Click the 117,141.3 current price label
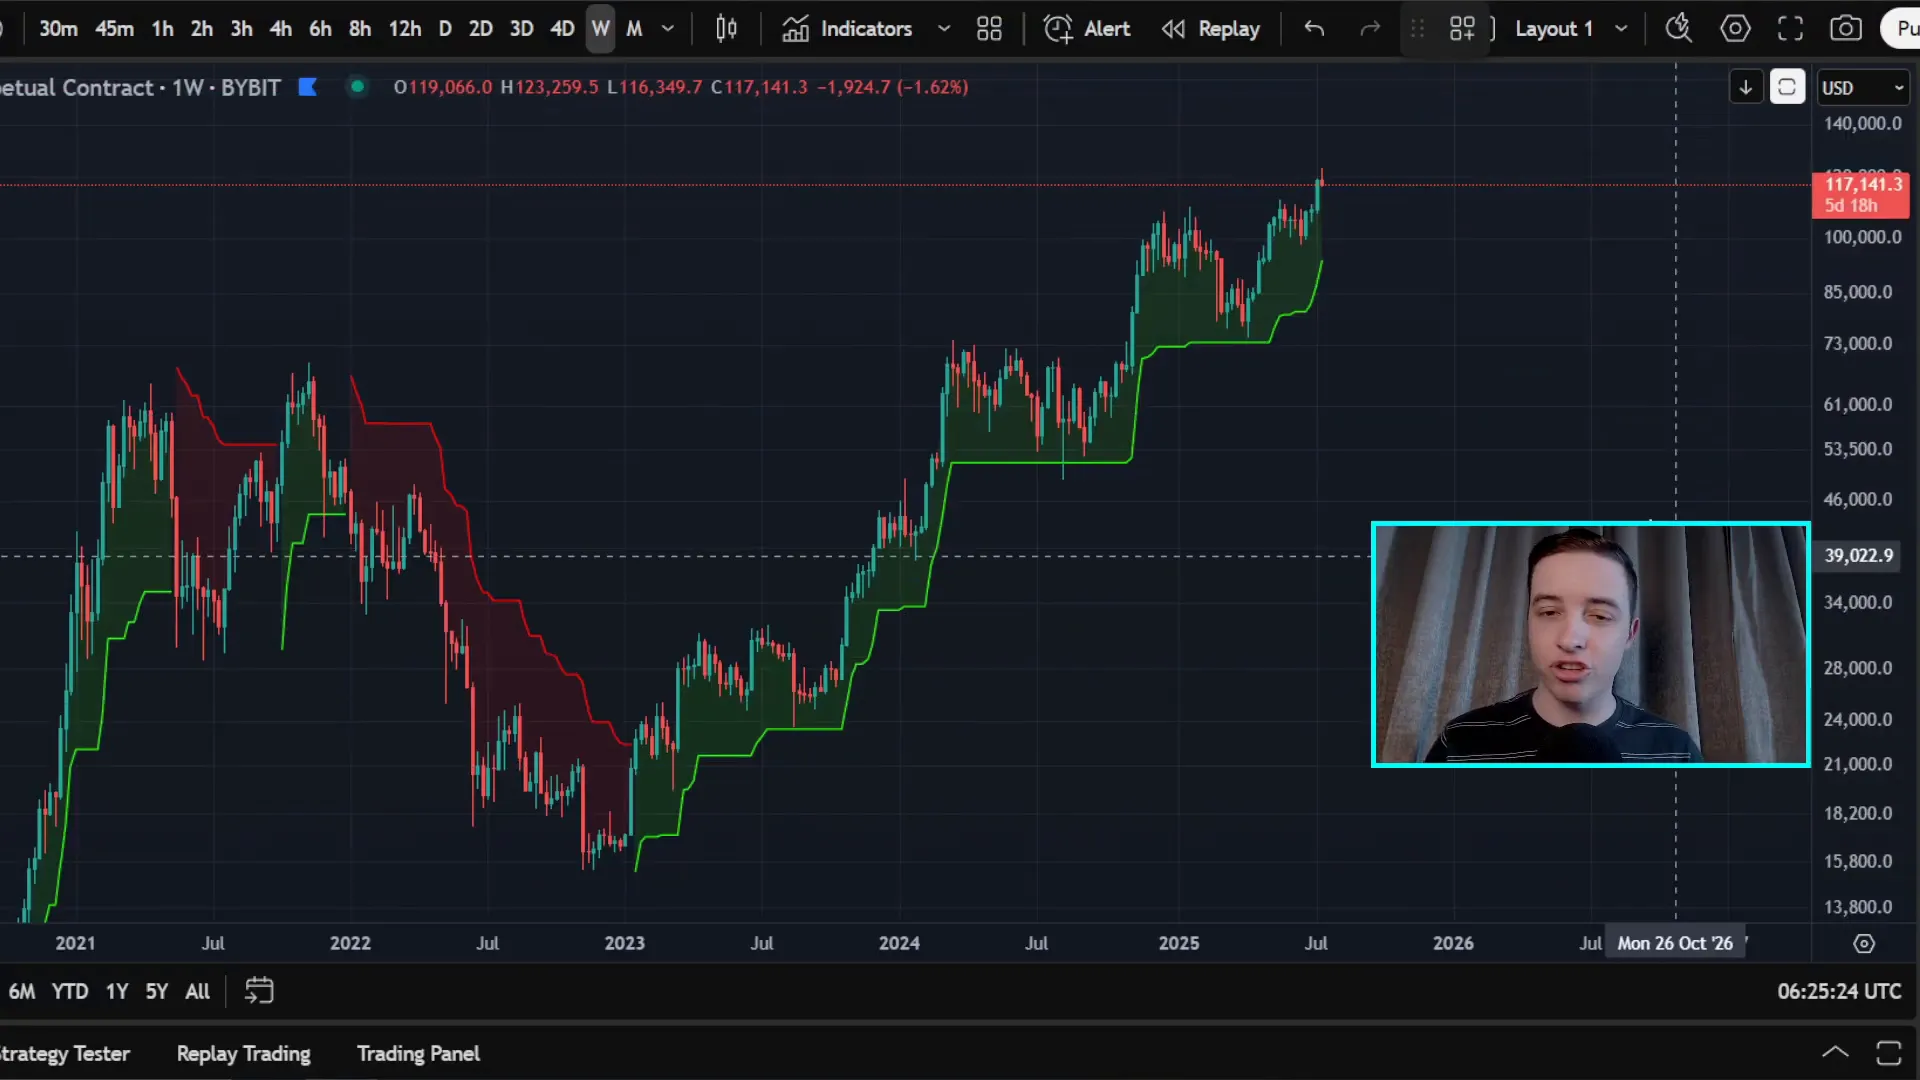 1862,195
